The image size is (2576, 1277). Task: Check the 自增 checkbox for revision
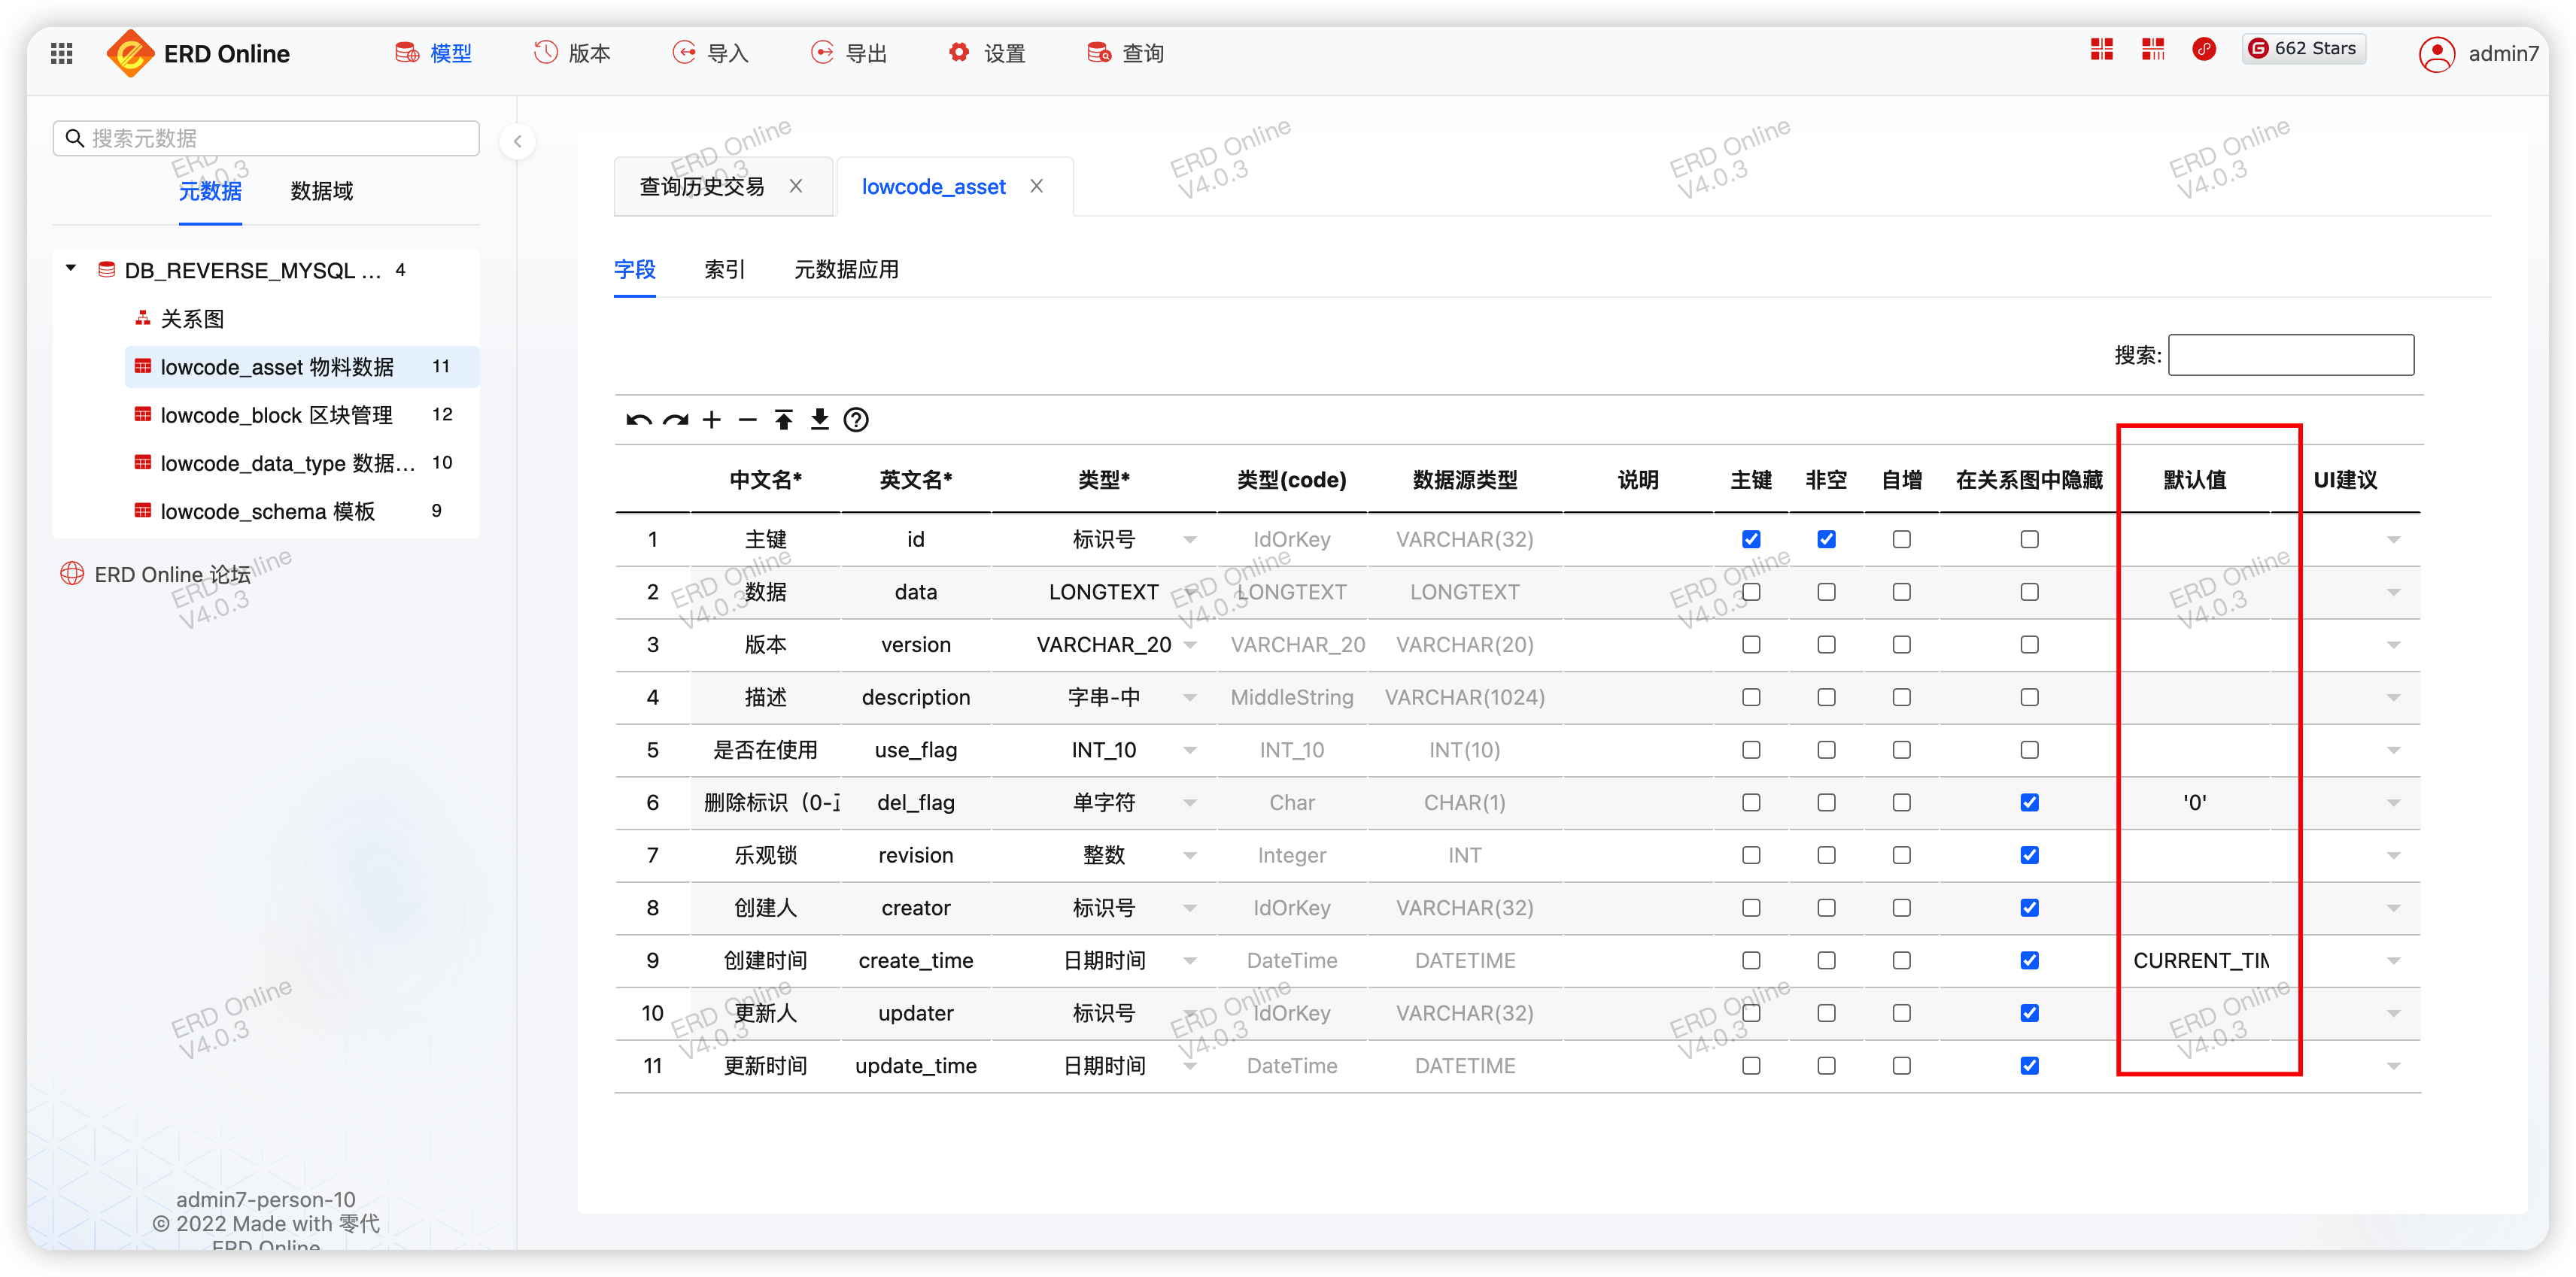(x=1901, y=855)
